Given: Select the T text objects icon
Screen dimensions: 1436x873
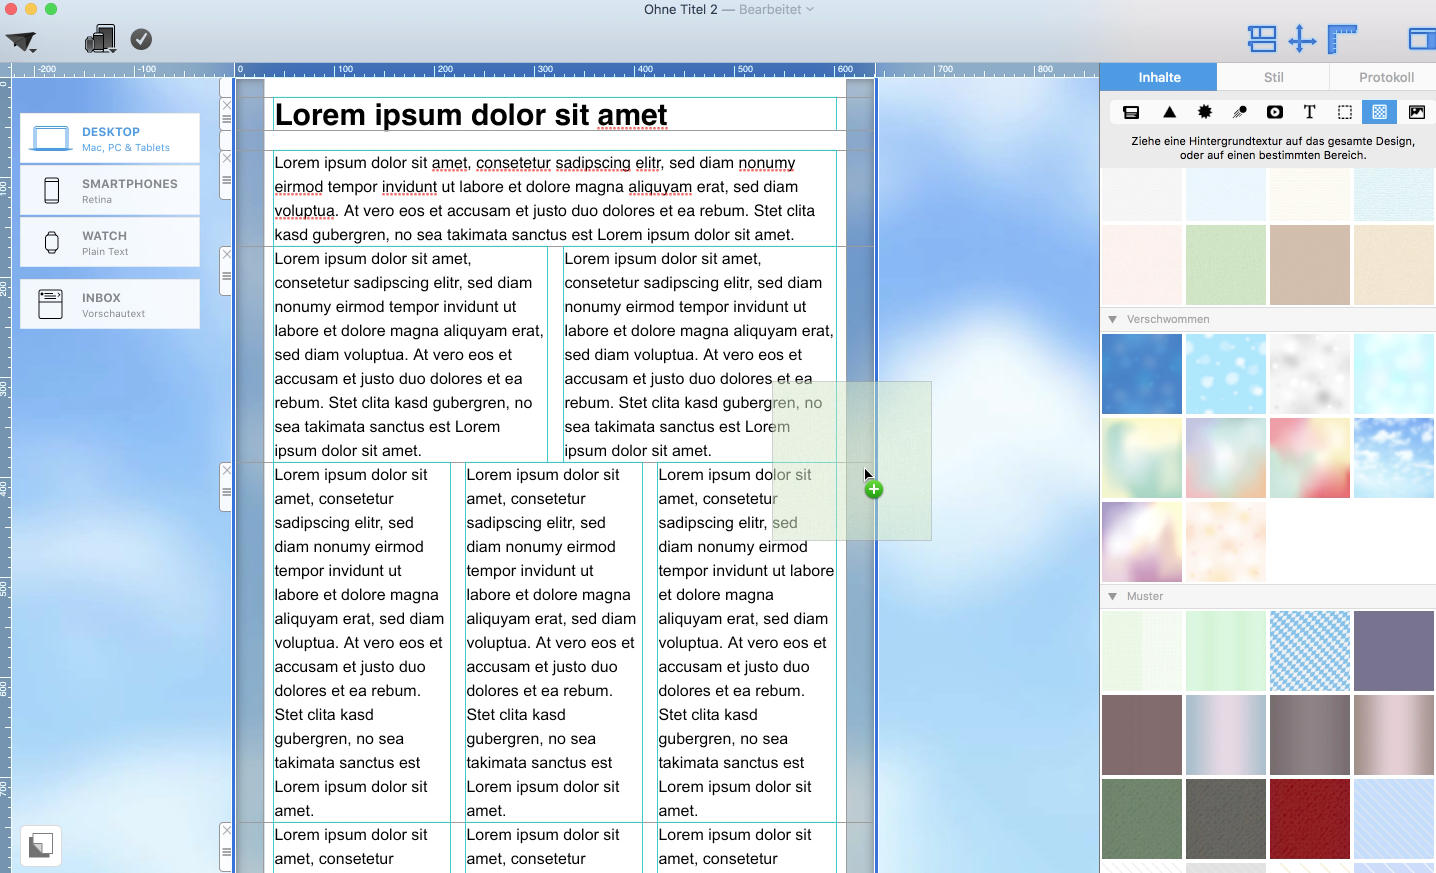Looking at the screenshot, I should point(1309,112).
